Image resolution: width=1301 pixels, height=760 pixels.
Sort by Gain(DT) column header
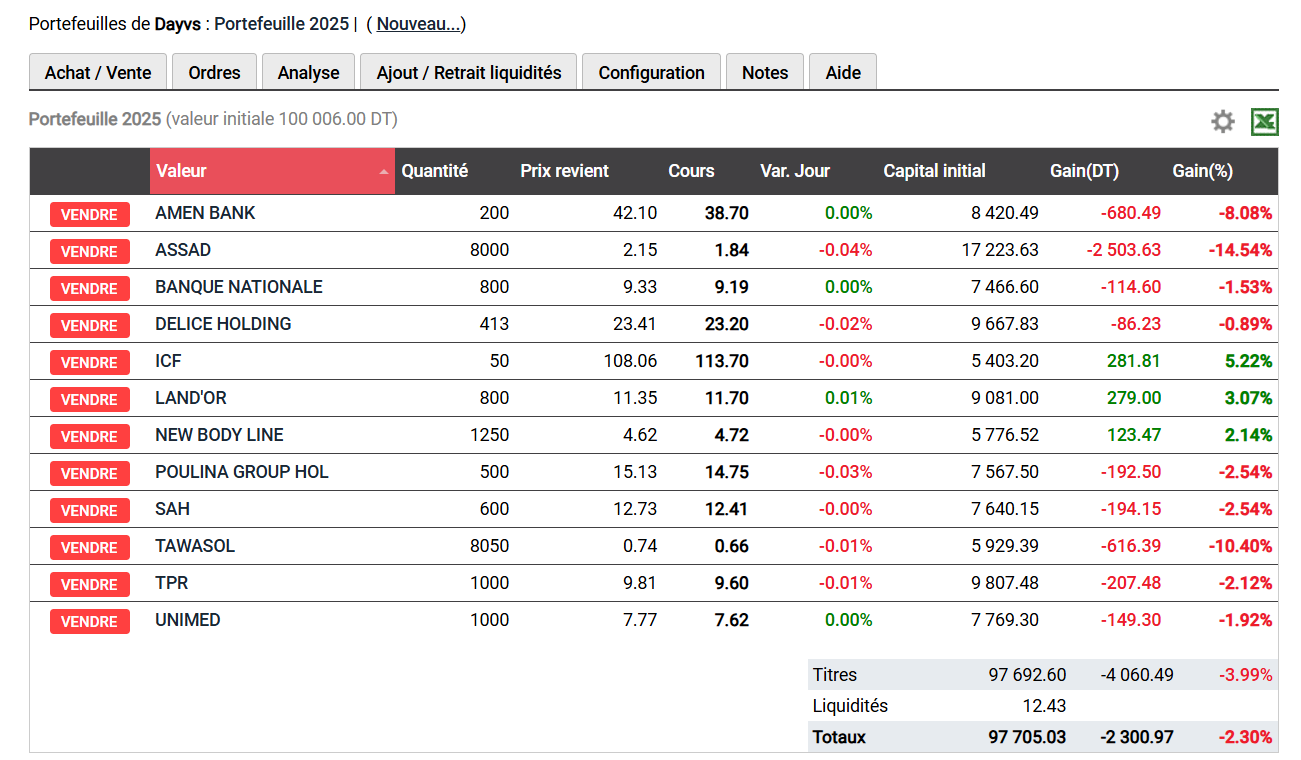(1084, 171)
